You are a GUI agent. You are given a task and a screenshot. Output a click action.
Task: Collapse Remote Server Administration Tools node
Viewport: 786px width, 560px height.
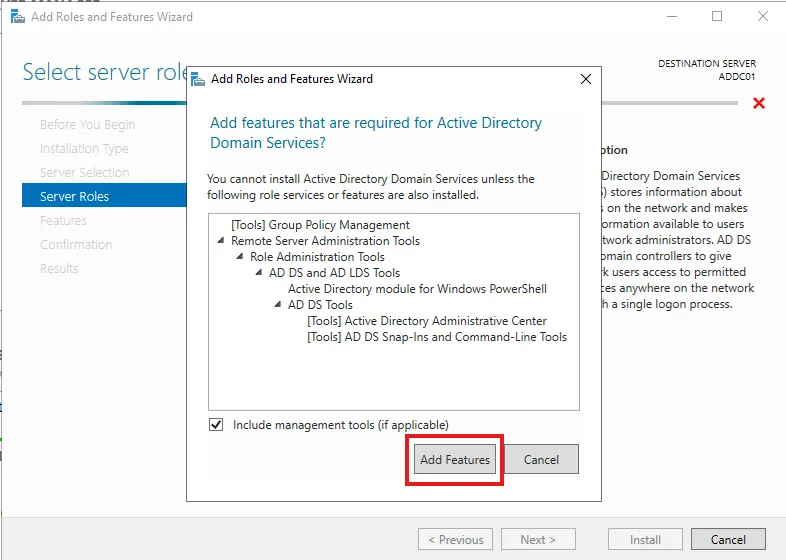click(221, 241)
